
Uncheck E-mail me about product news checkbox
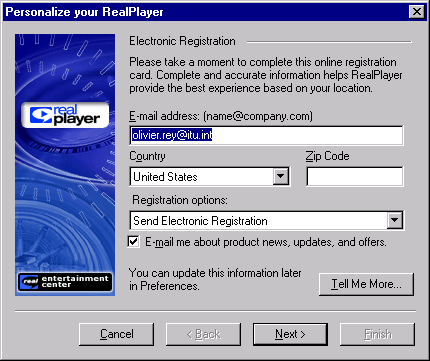(x=133, y=241)
